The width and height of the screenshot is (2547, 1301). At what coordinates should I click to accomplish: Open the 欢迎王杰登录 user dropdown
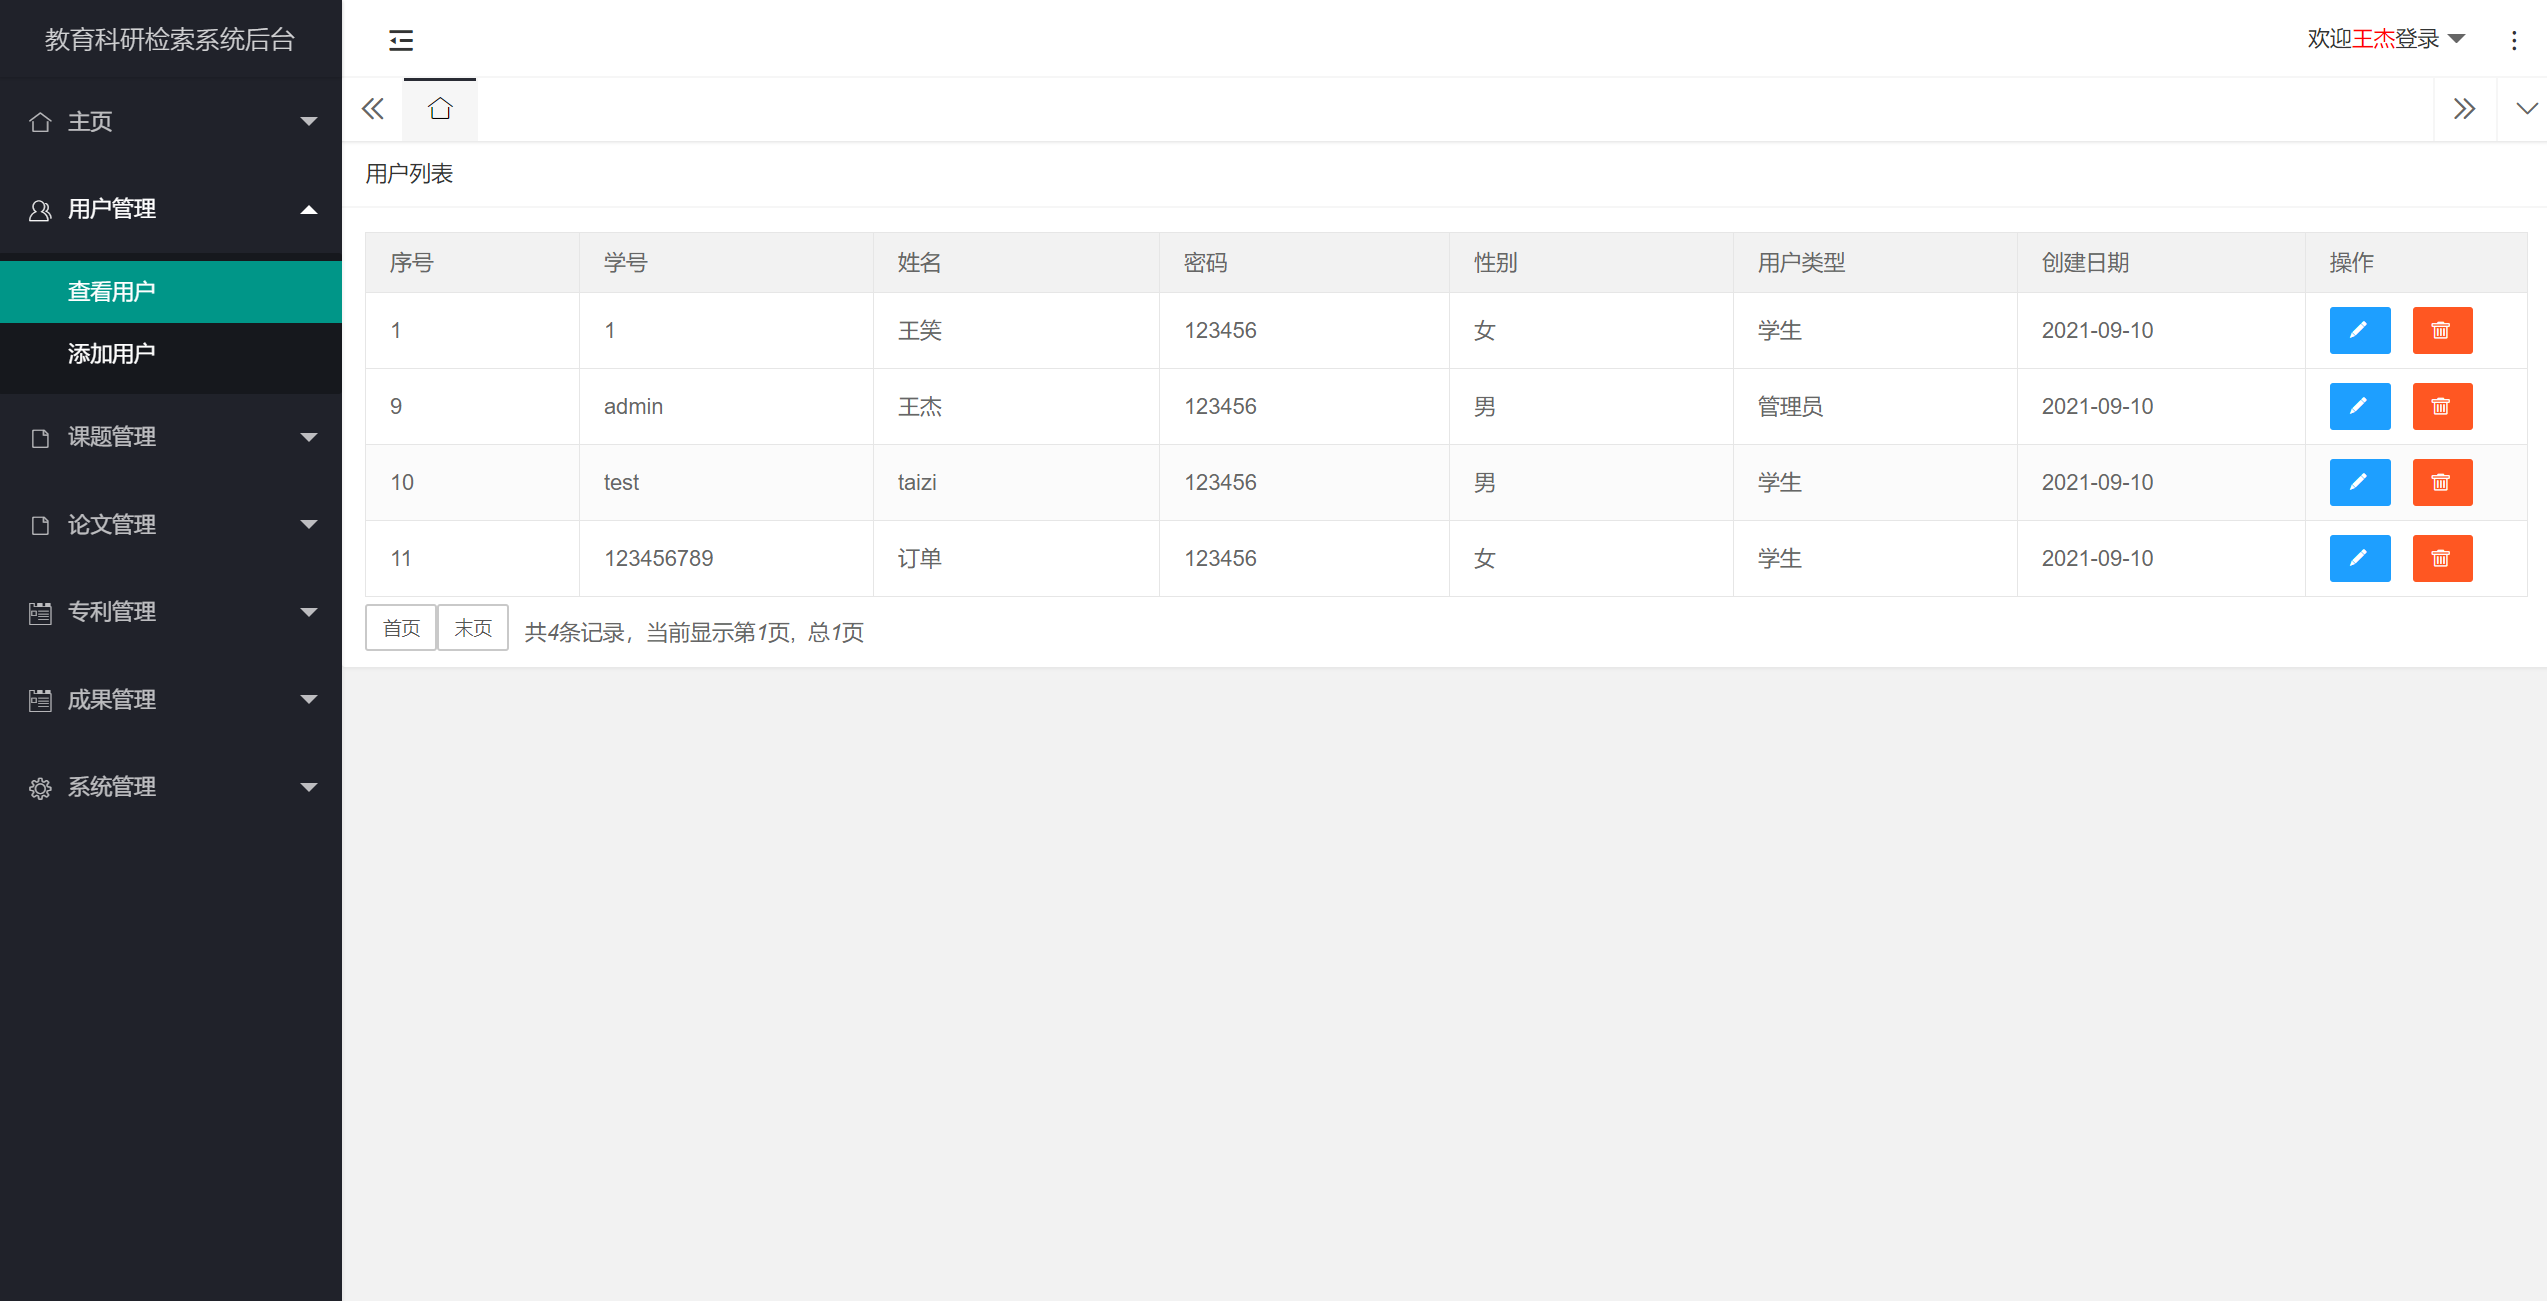tap(2385, 39)
